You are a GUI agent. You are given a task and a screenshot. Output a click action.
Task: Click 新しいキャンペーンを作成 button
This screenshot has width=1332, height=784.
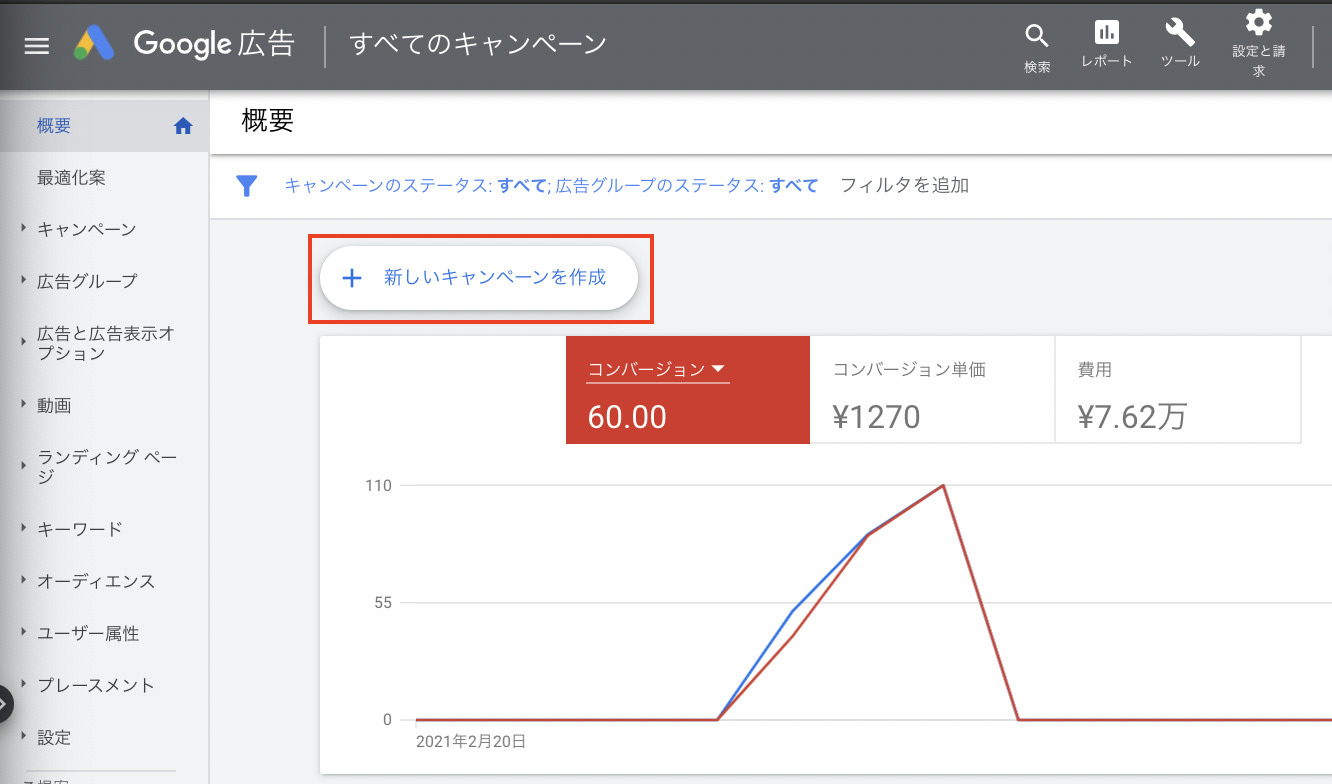(x=478, y=278)
